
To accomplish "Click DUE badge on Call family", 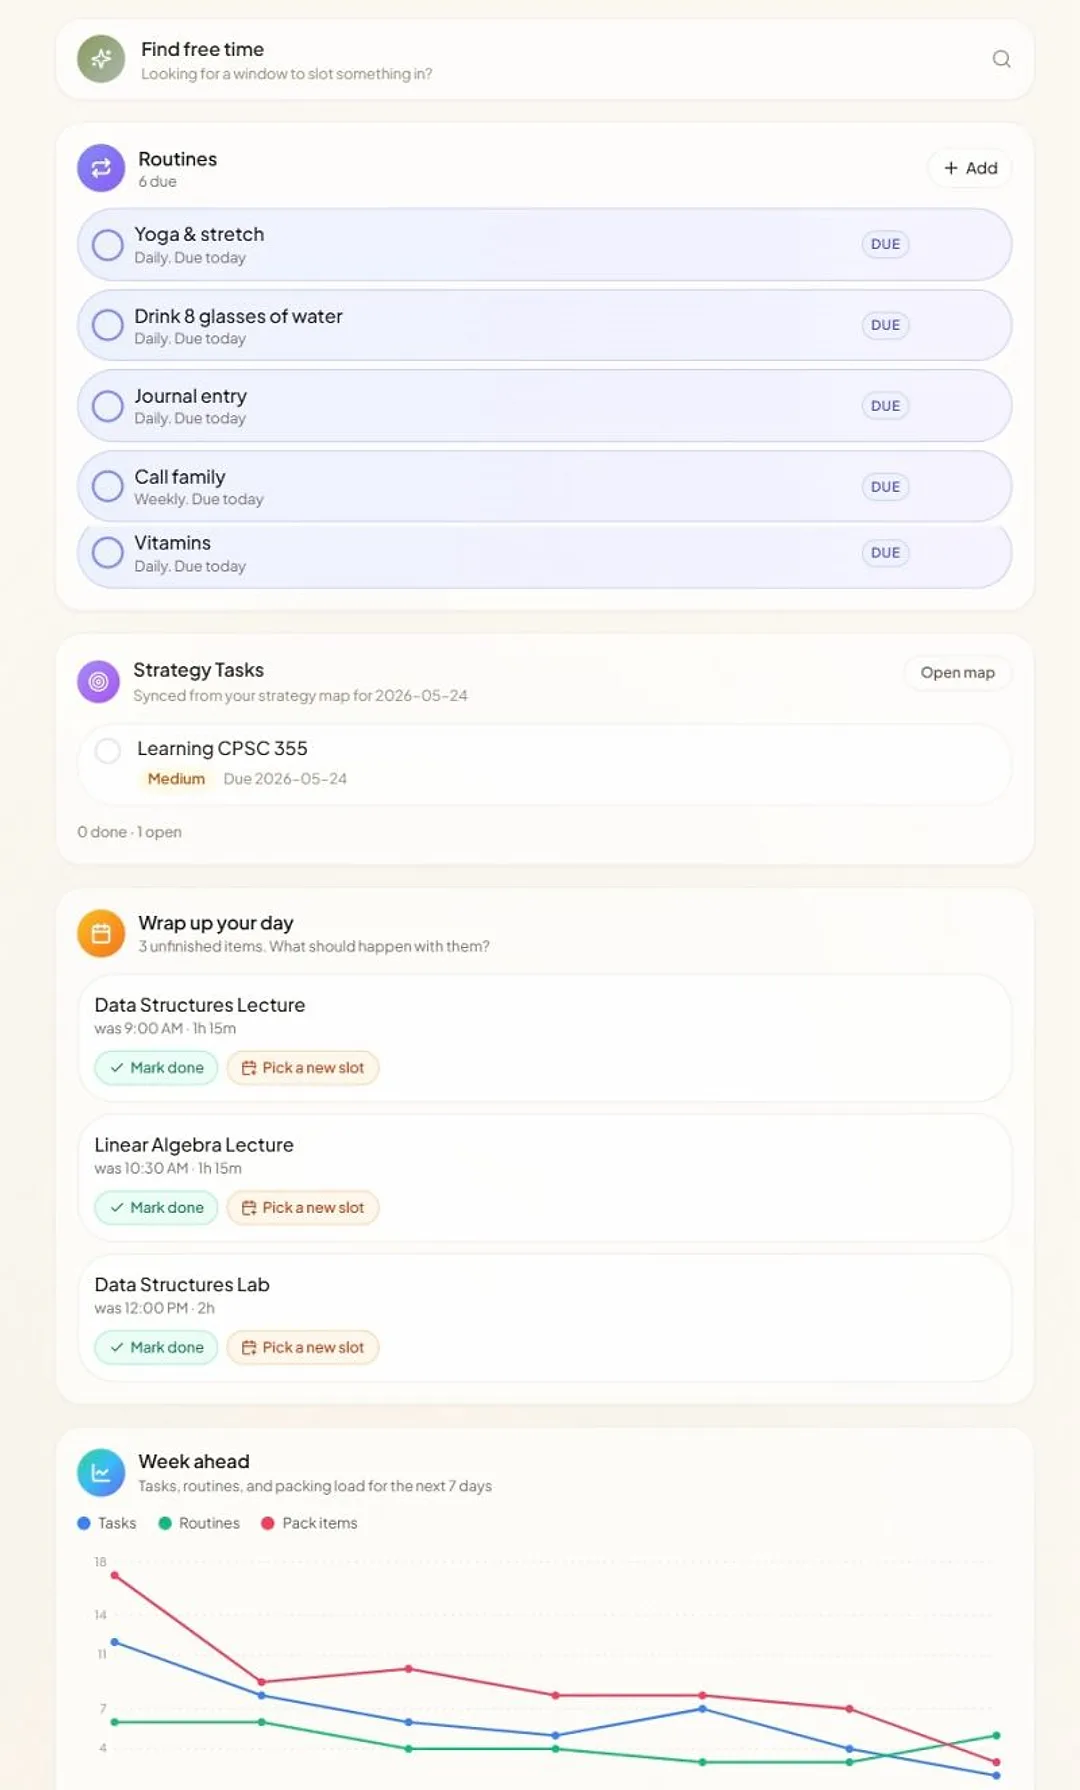I will tap(885, 487).
